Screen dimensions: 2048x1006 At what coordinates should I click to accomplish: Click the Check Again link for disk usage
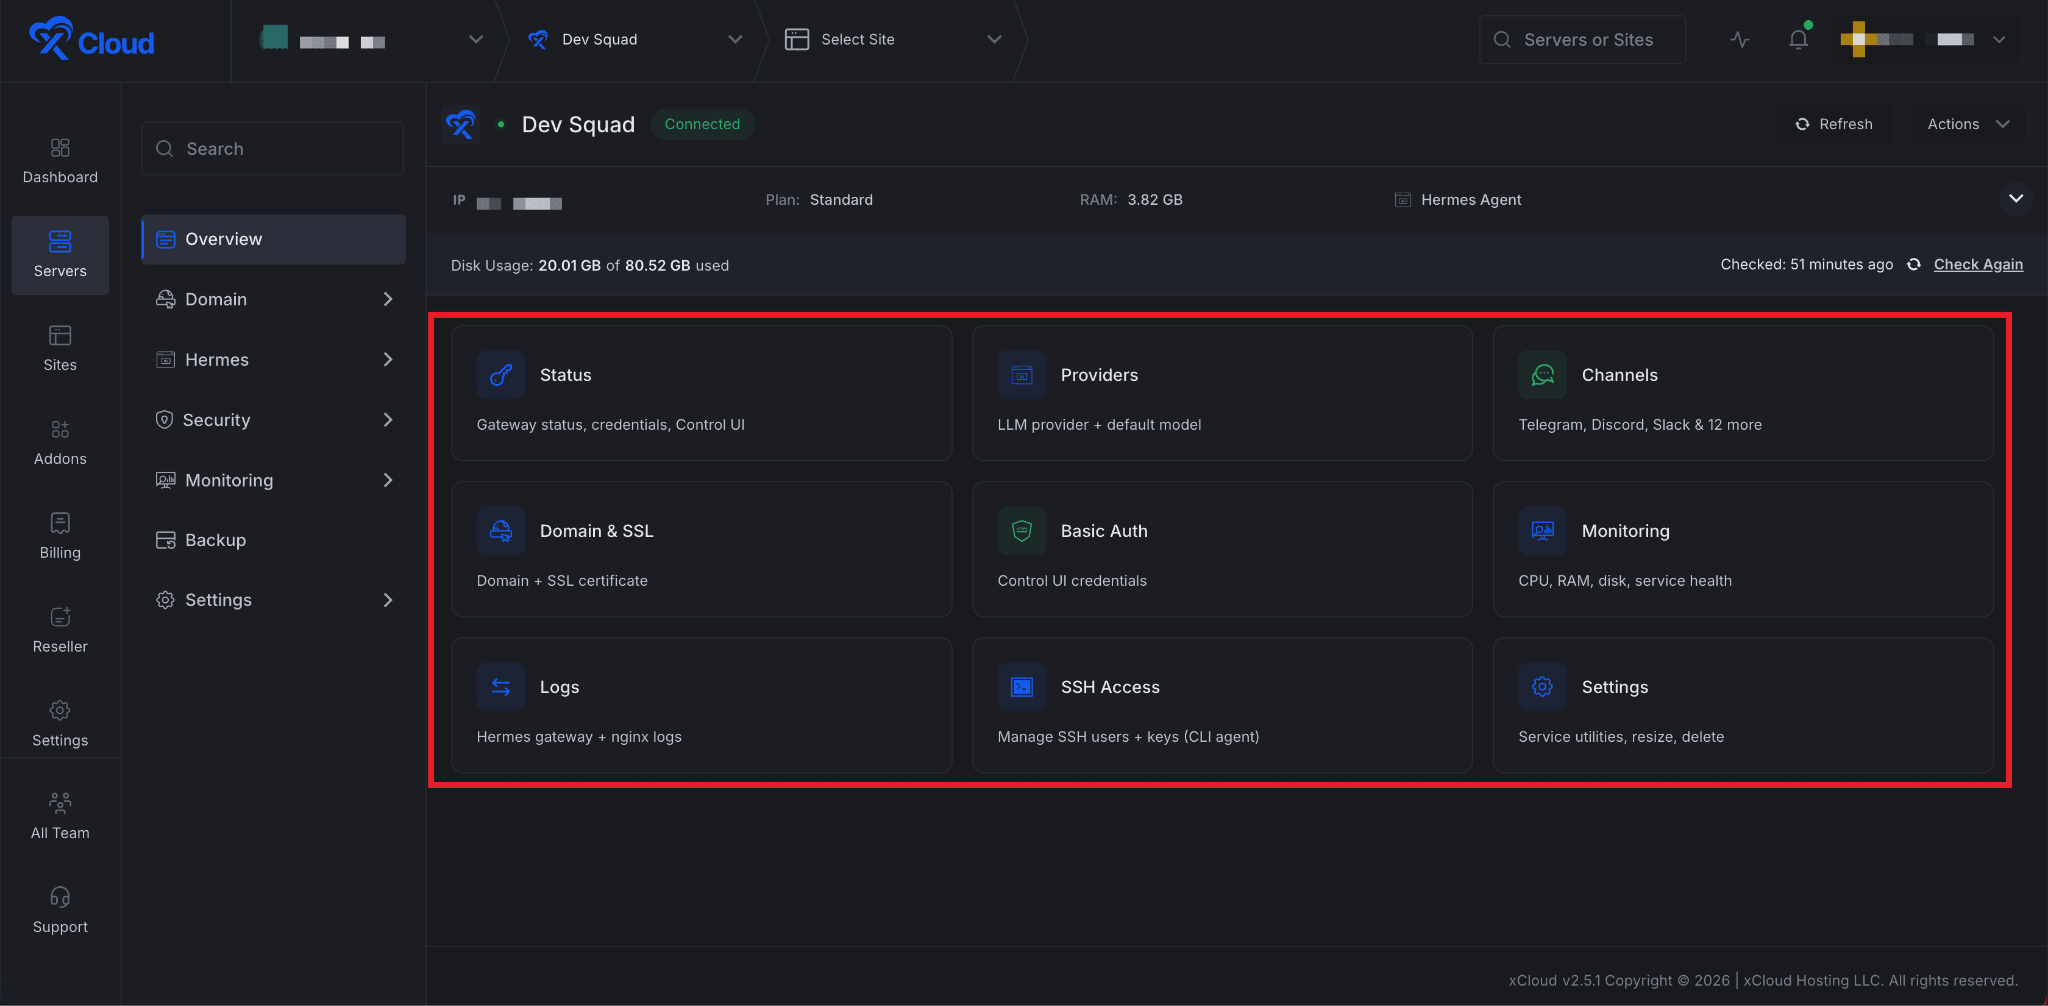pos(1977,264)
